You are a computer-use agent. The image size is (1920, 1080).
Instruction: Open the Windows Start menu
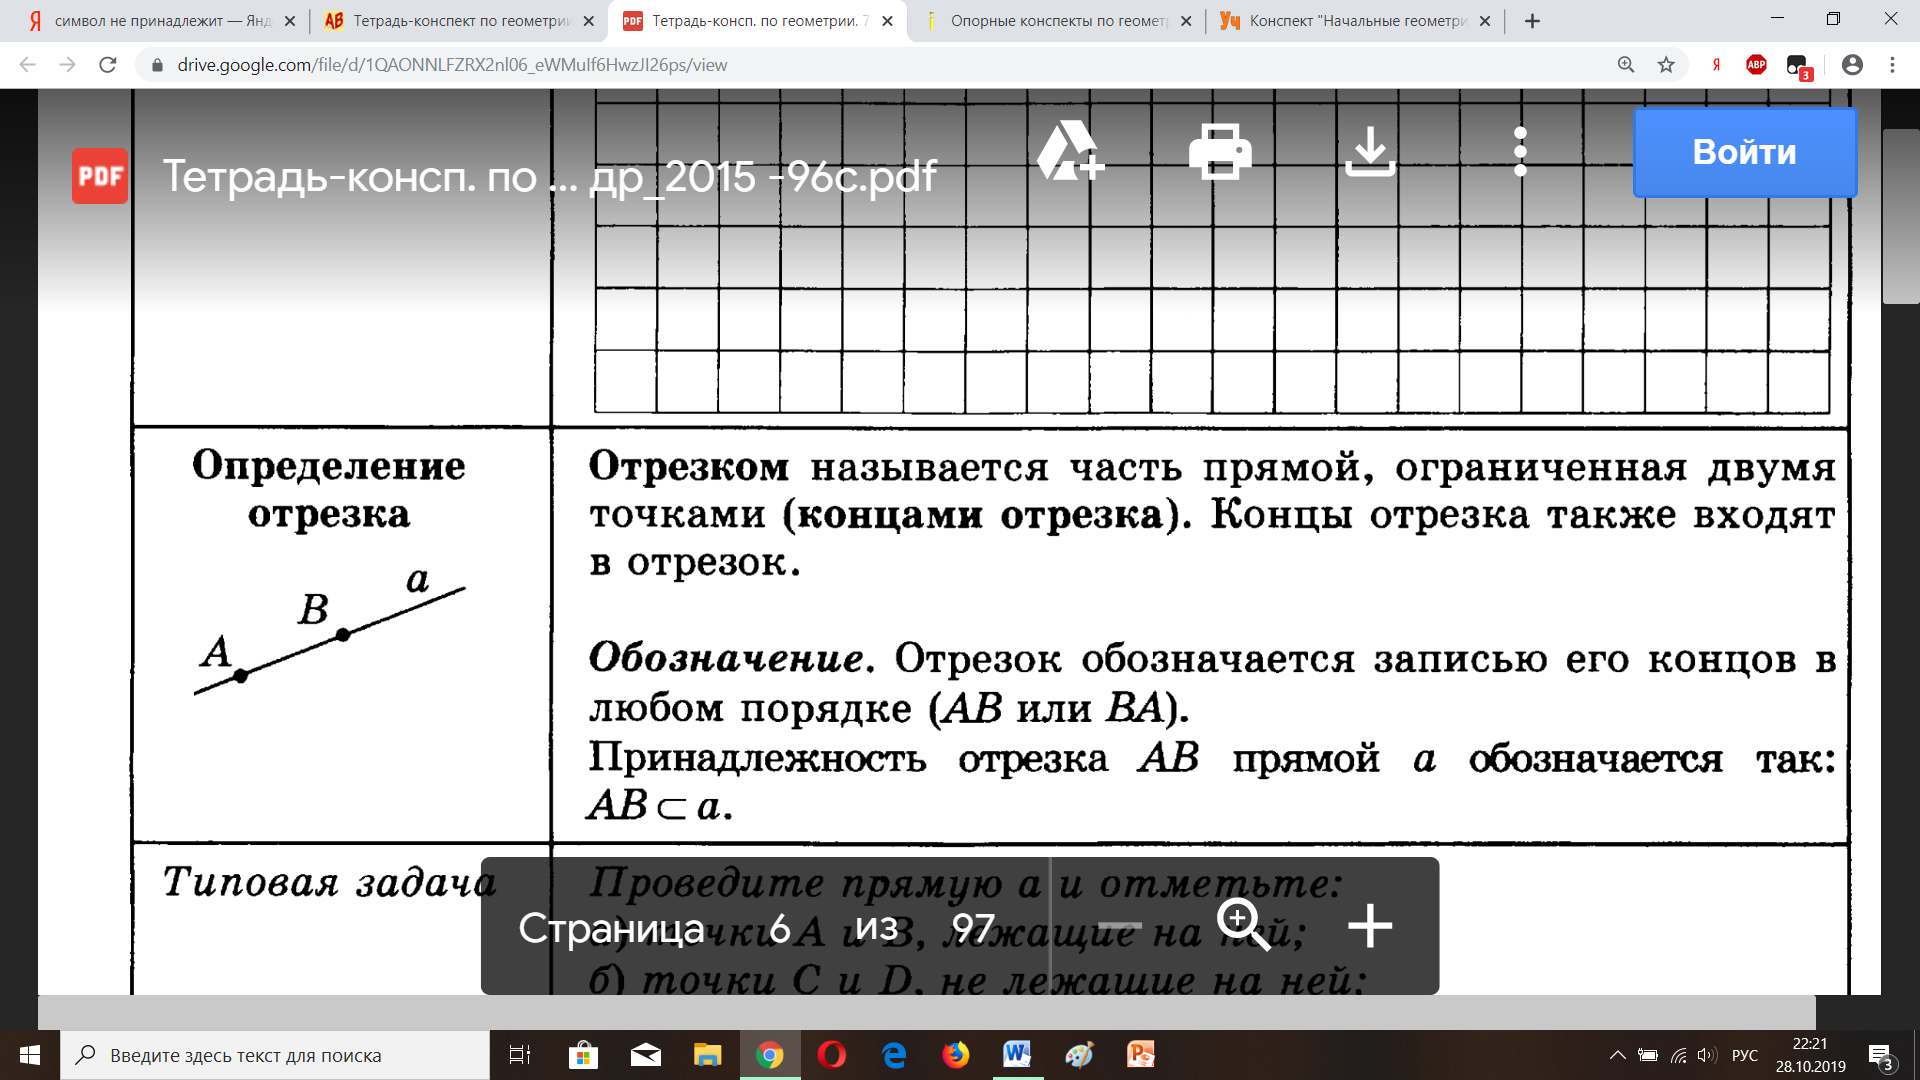(x=30, y=1055)
